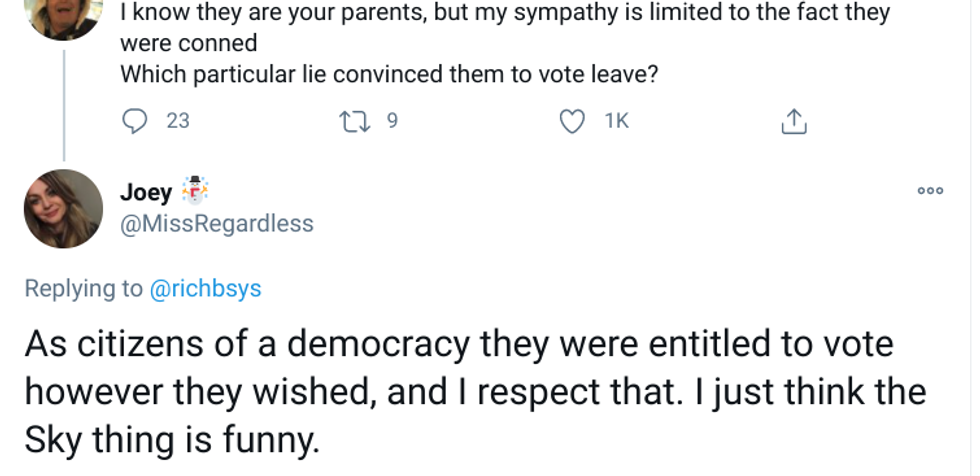The width and height of the screenshot is (980, 476).
Task: Click the 1K likes count
Action: [x=617, y=121]
